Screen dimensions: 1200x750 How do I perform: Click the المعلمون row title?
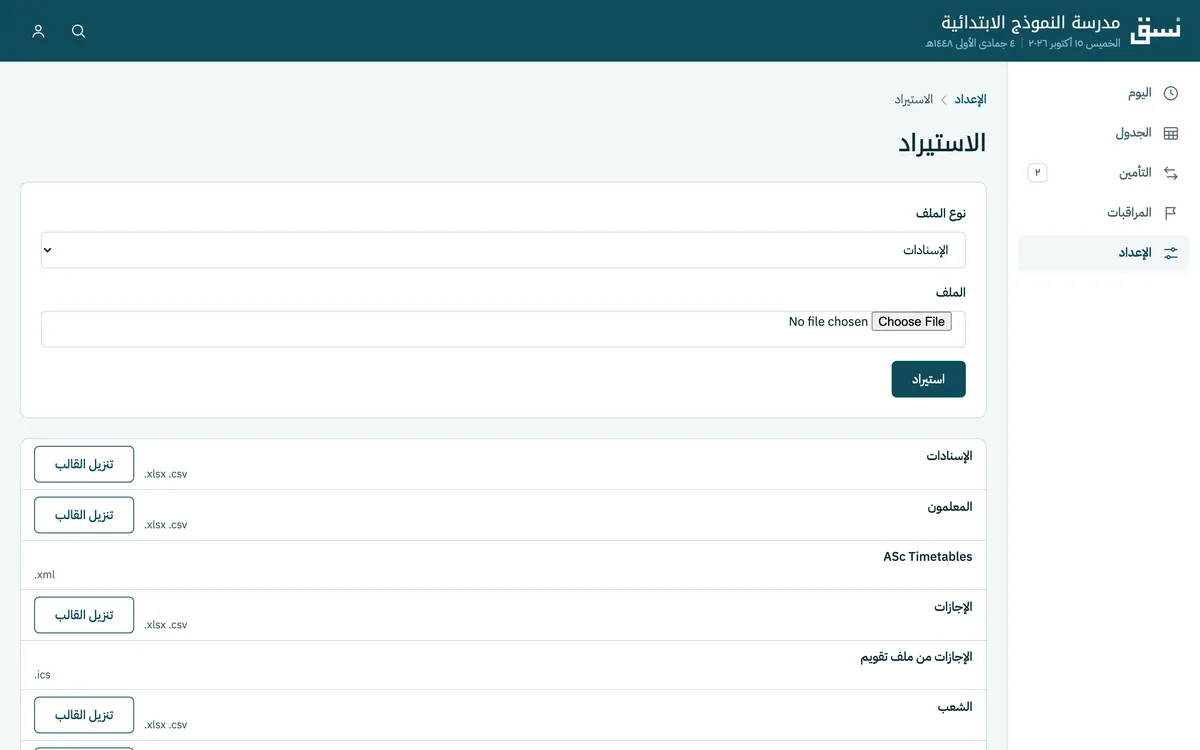point(950,507)
